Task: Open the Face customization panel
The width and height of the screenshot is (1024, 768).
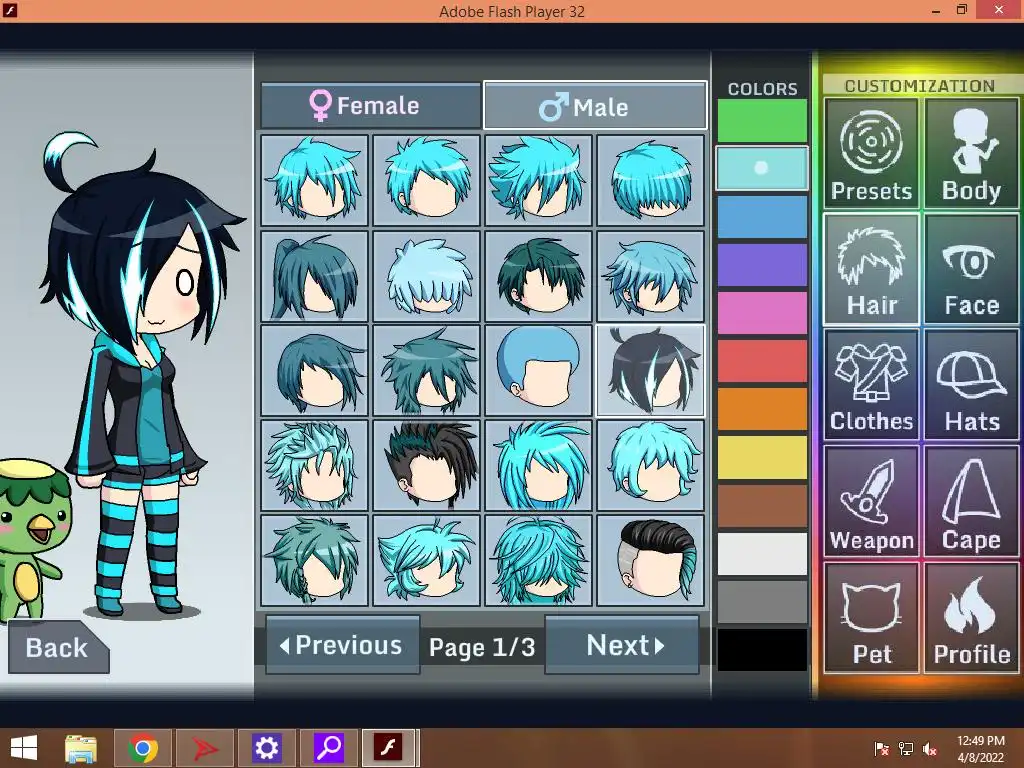Action: coord(971,269)
